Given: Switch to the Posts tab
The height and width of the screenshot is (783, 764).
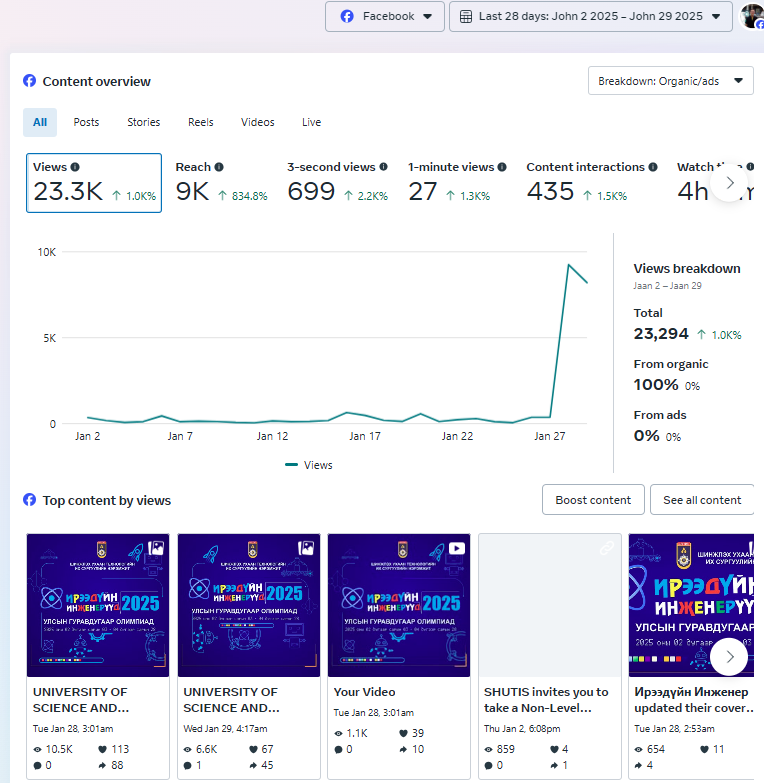Looking at the screenshot, I should click(x=86, y=122).
